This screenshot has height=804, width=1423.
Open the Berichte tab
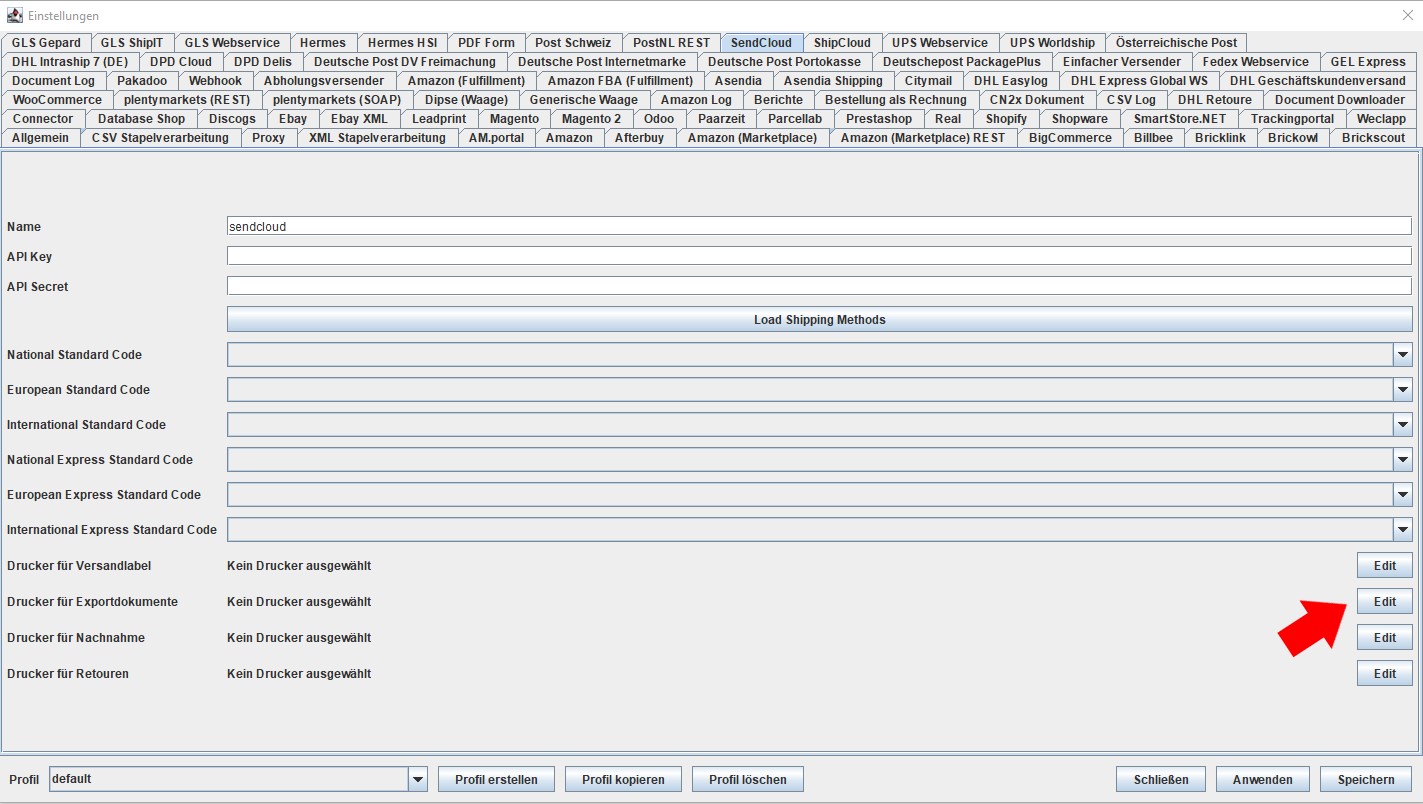(778, 100)
